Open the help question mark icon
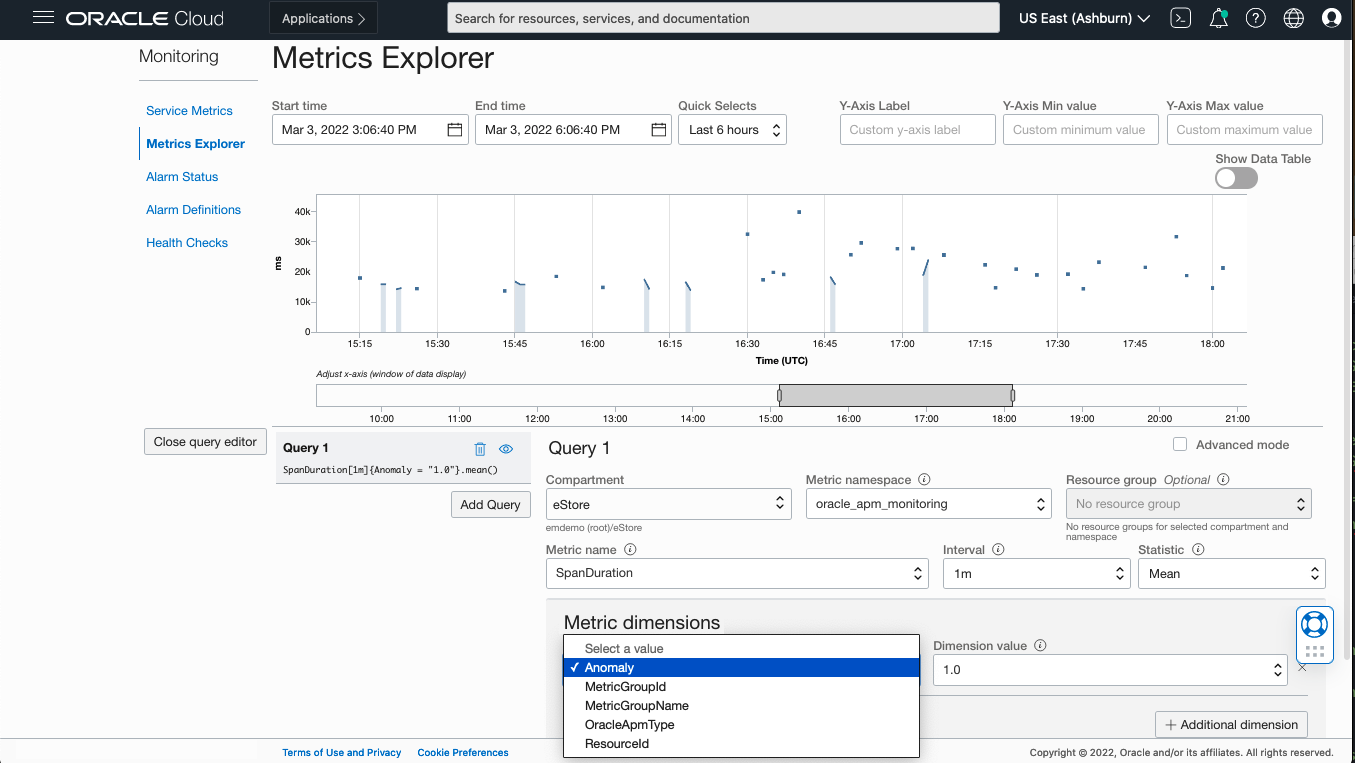The image size is (1355, 763). tap(1256, 17)
